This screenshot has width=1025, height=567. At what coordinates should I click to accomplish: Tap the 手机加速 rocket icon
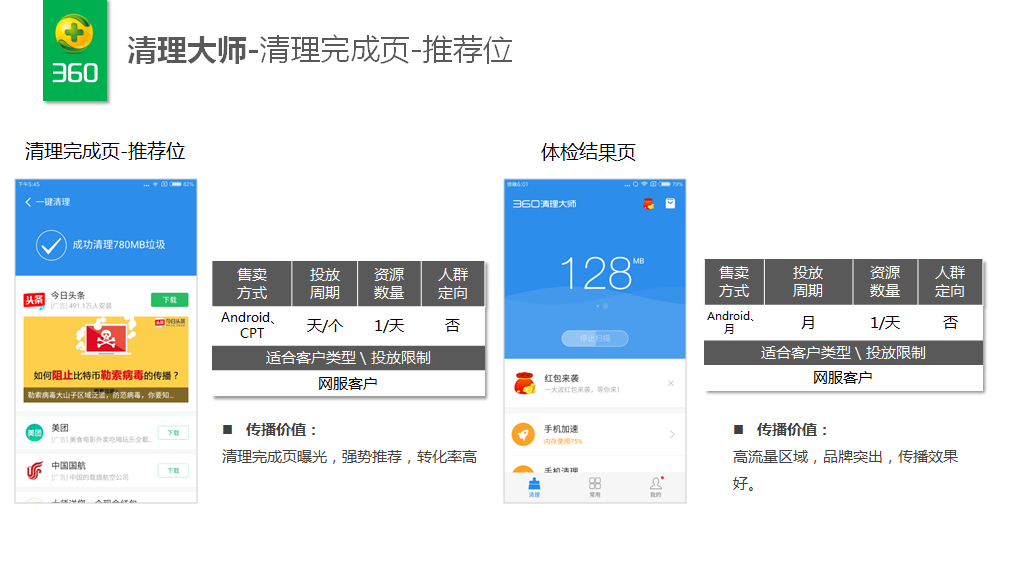click(523, 434)
